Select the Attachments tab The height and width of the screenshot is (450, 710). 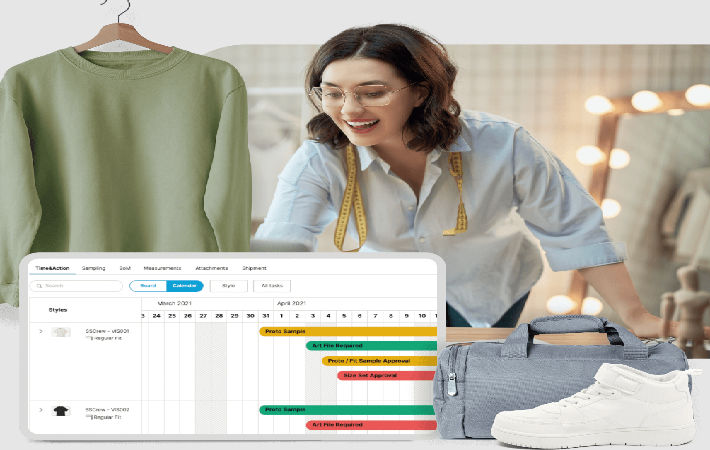click(211, 268)
